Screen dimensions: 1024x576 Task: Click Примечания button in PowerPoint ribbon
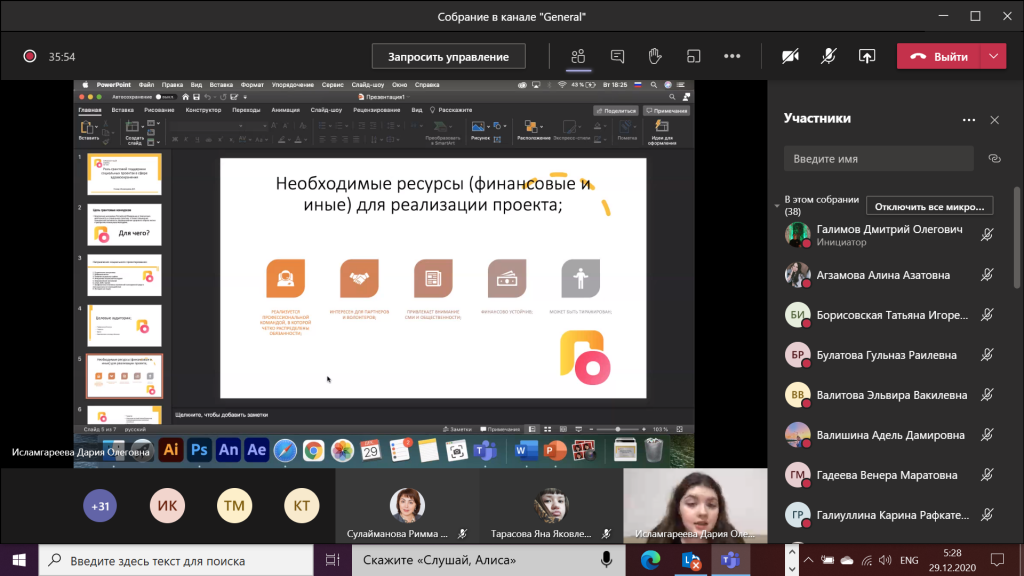click(666, 110)
